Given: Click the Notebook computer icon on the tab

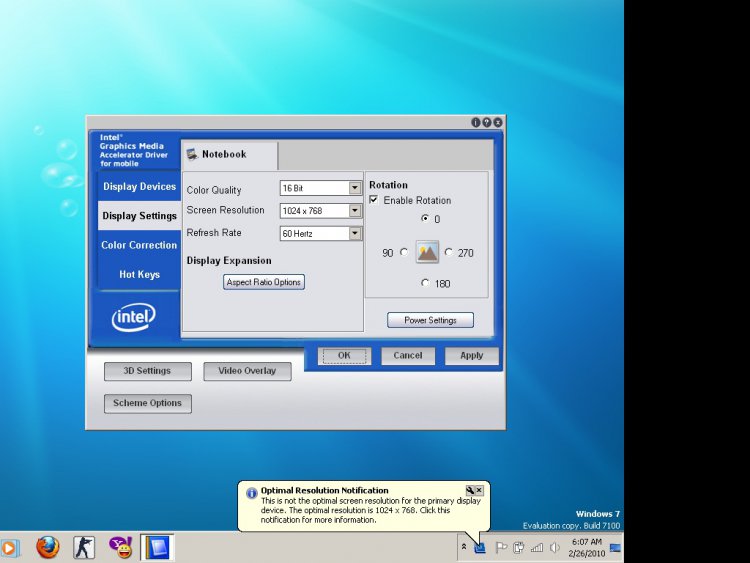Looking at the screenshot, I should point(192,154).
